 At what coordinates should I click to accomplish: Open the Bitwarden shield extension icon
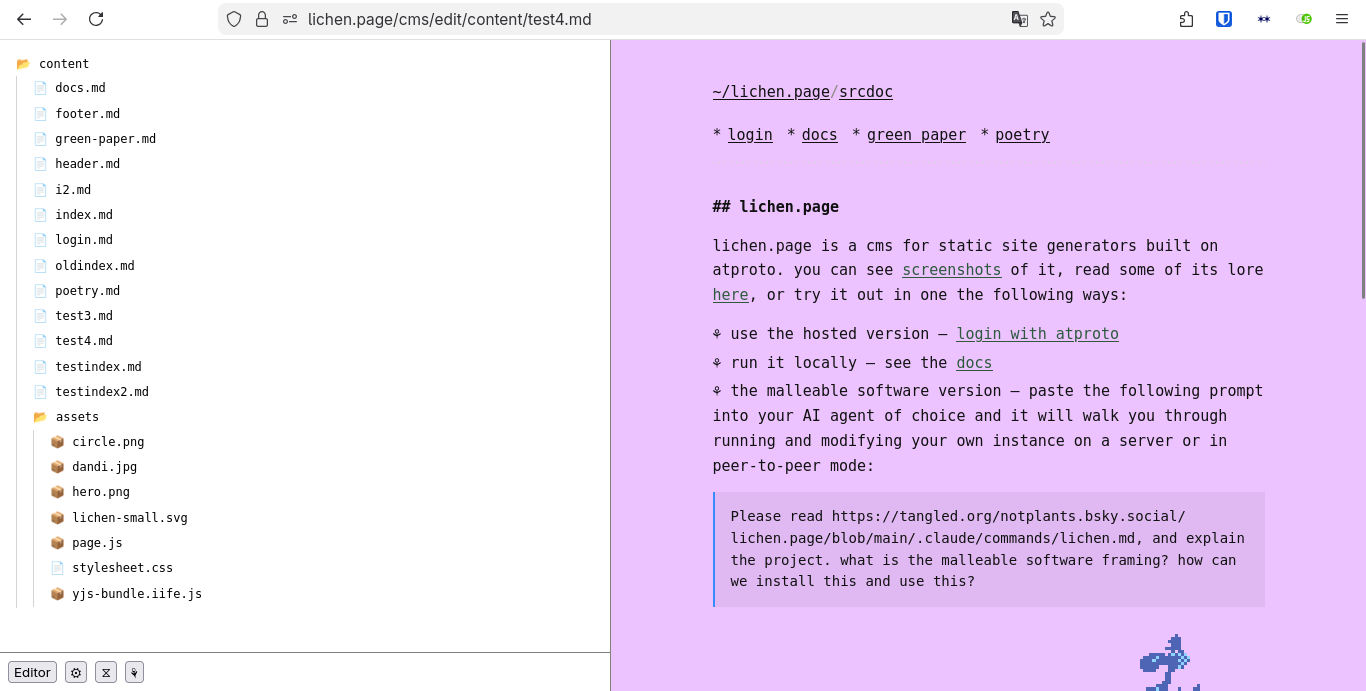tap(1223, 18)
